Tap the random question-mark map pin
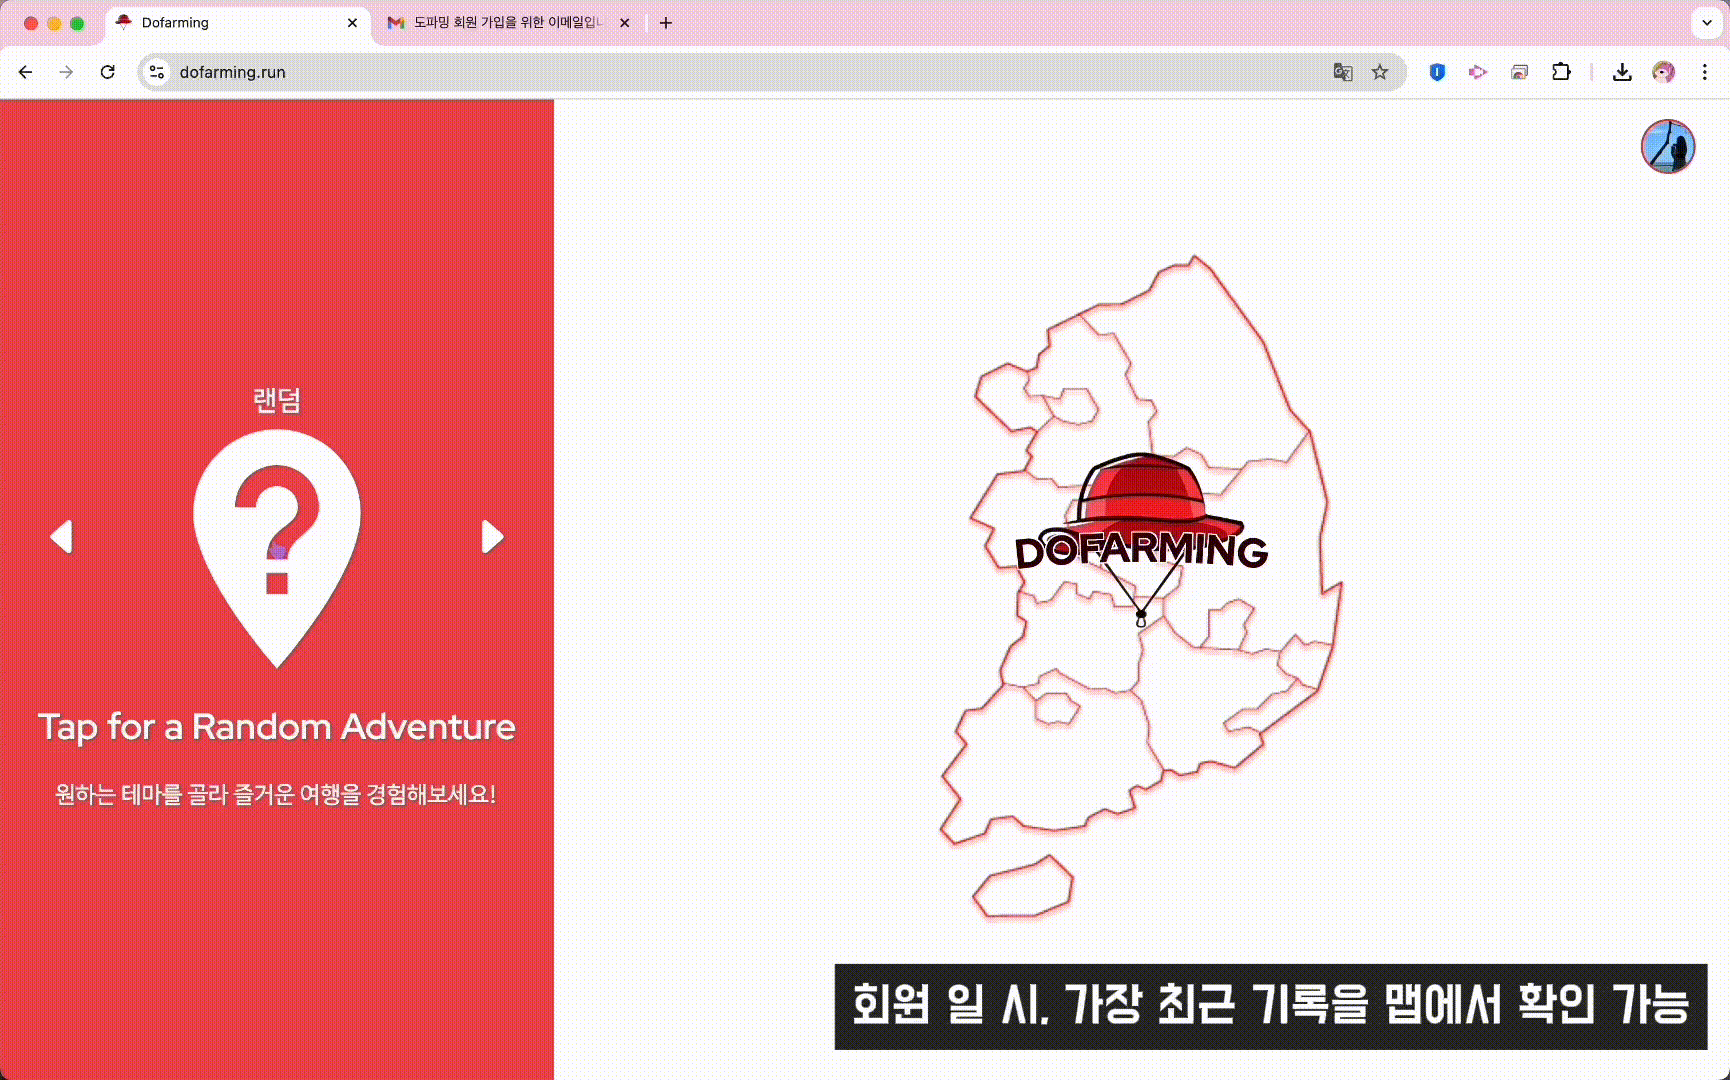This screenshot has width=1730, height=1080. tap(277, 548)
